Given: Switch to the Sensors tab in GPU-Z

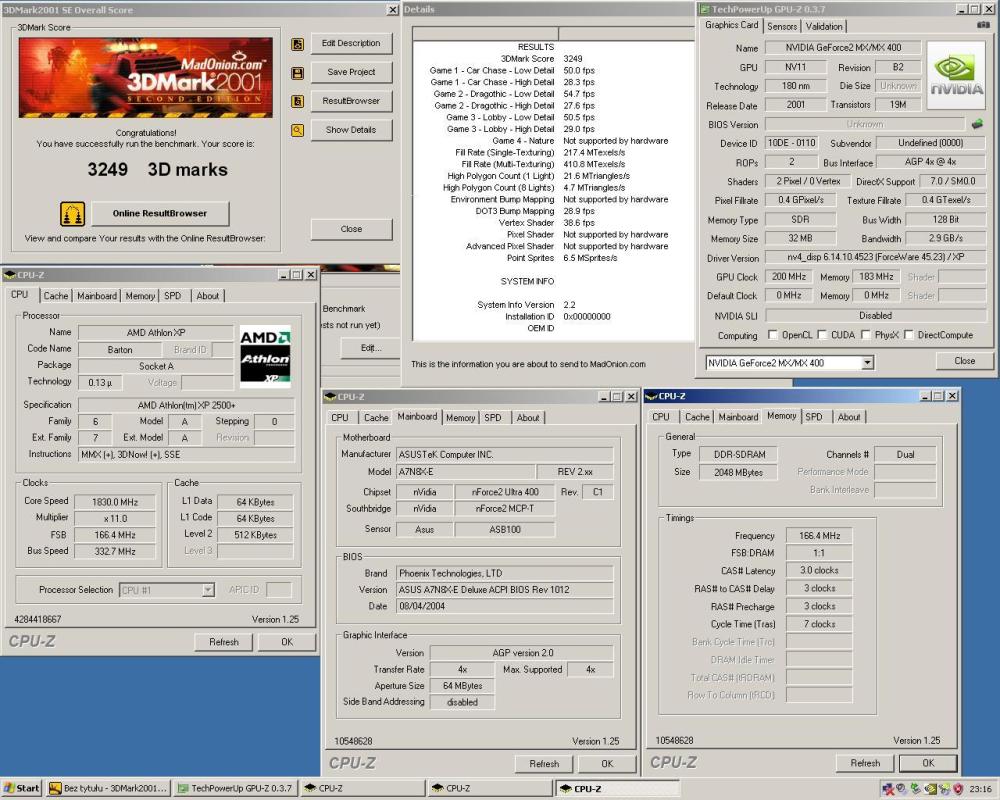Looking at the screenshot, I should click(781, 27).
